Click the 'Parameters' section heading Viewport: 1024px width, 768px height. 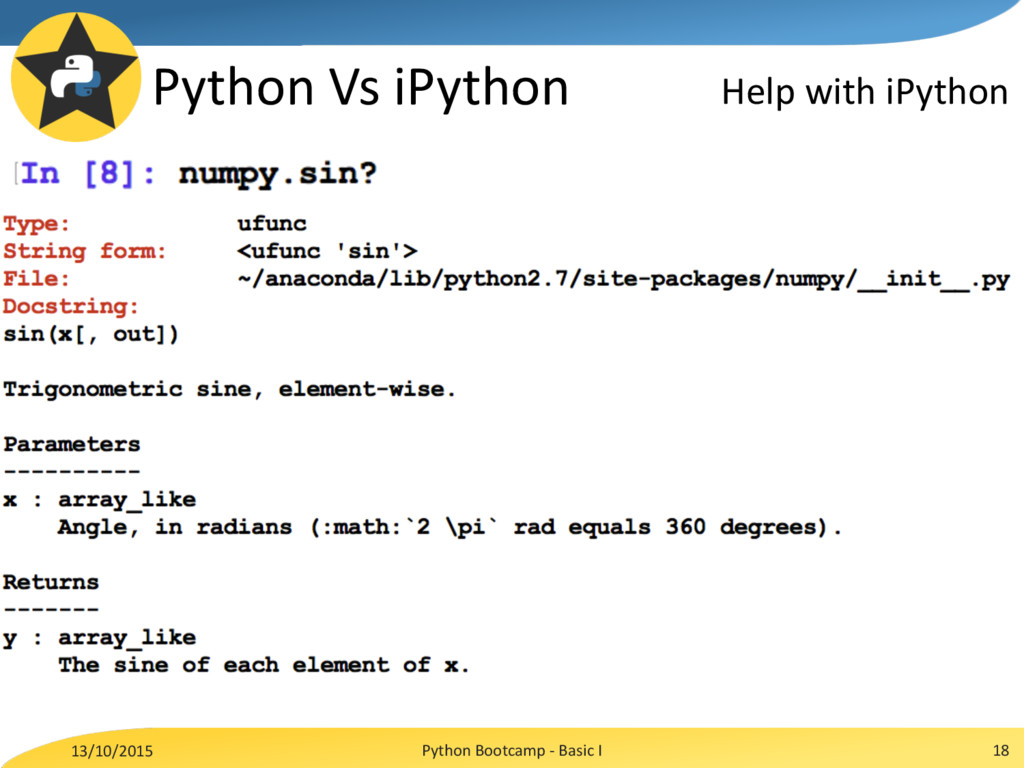tap(71, 445)
